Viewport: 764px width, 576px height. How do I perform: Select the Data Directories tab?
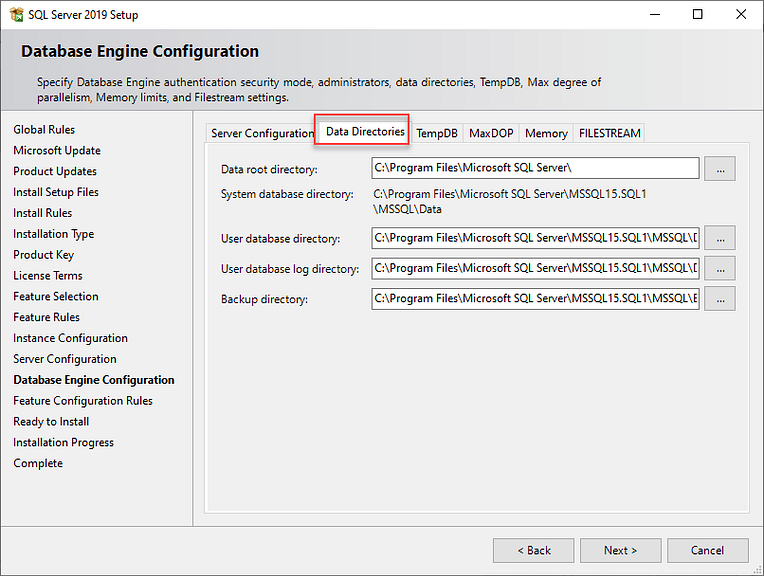(365, 132)
